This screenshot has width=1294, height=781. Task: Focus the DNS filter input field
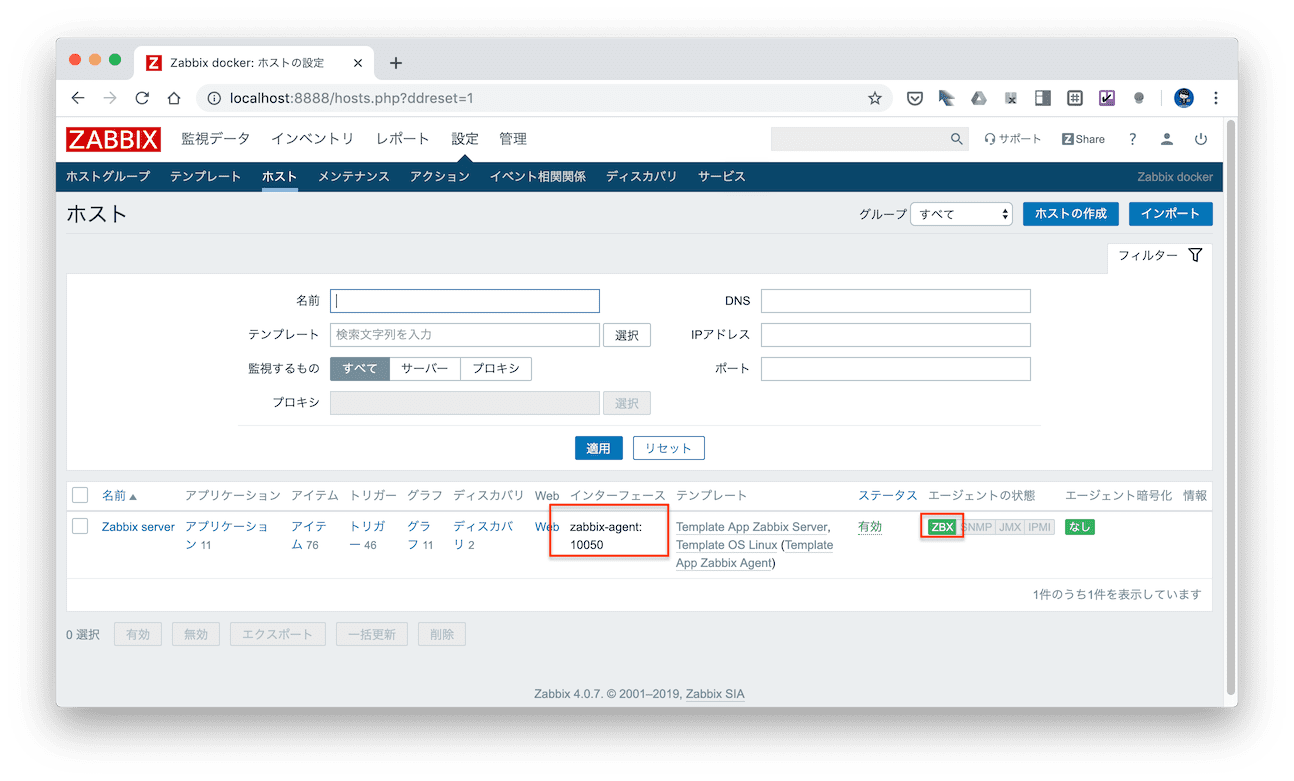click(x=896, y=301)
